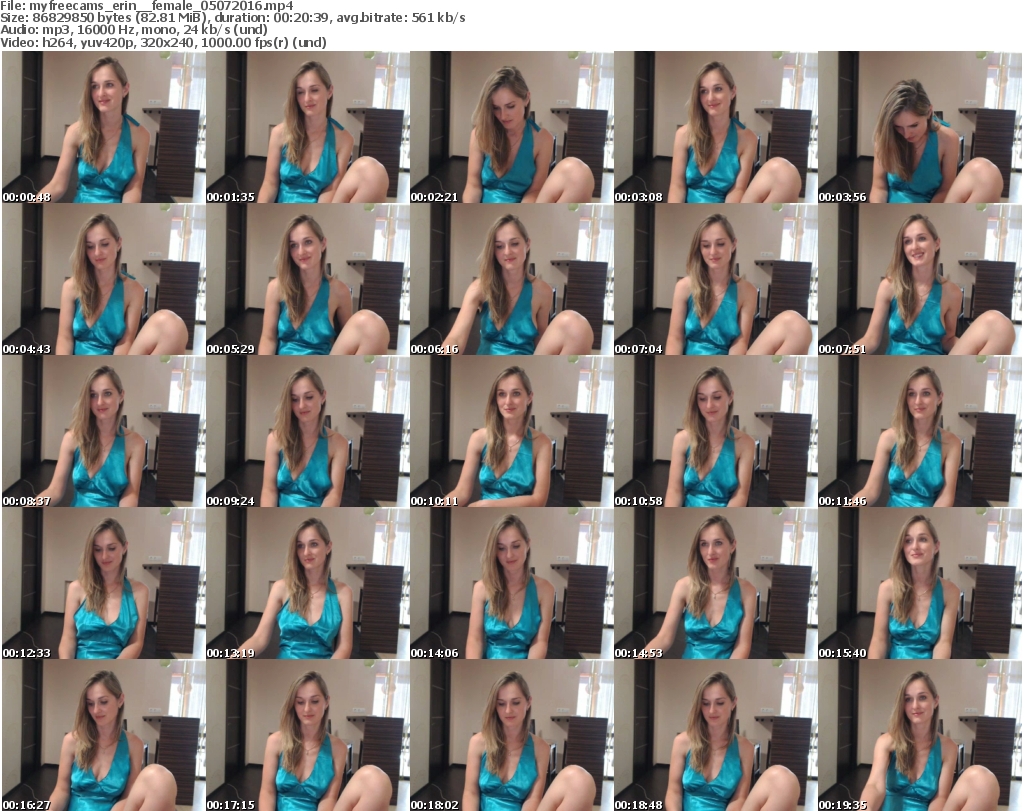
Task: Choose the 00:18:02 preview frame
Action: tap(511, 735)
